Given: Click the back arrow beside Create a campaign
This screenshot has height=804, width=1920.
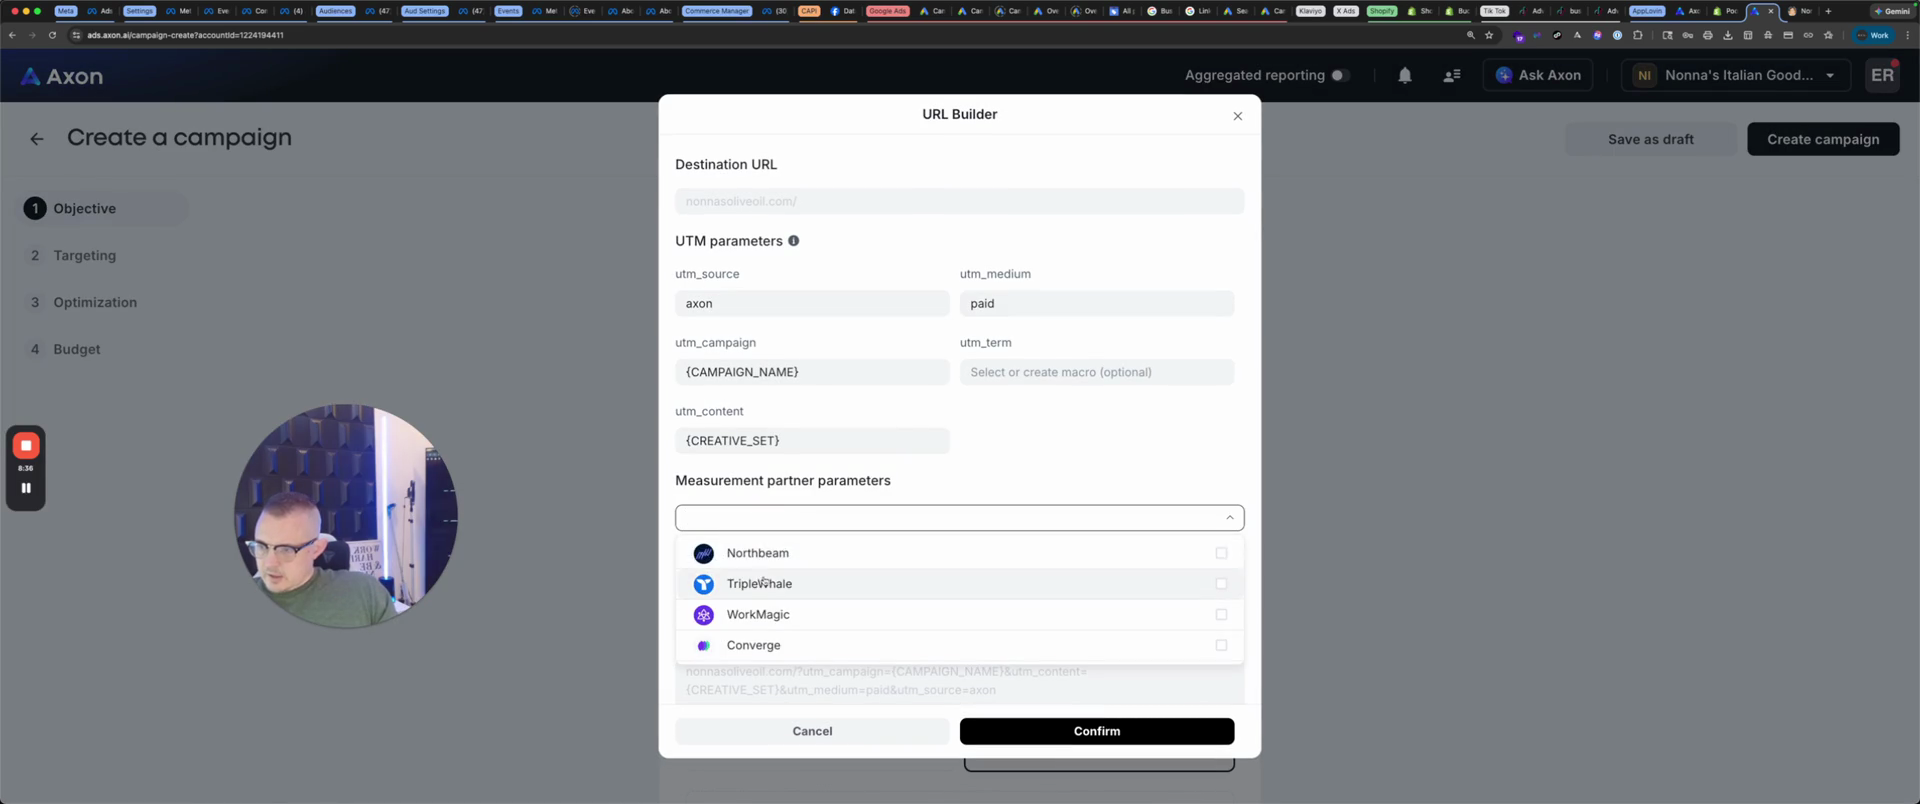Looking at the screenshot, I should click(37, 139).
